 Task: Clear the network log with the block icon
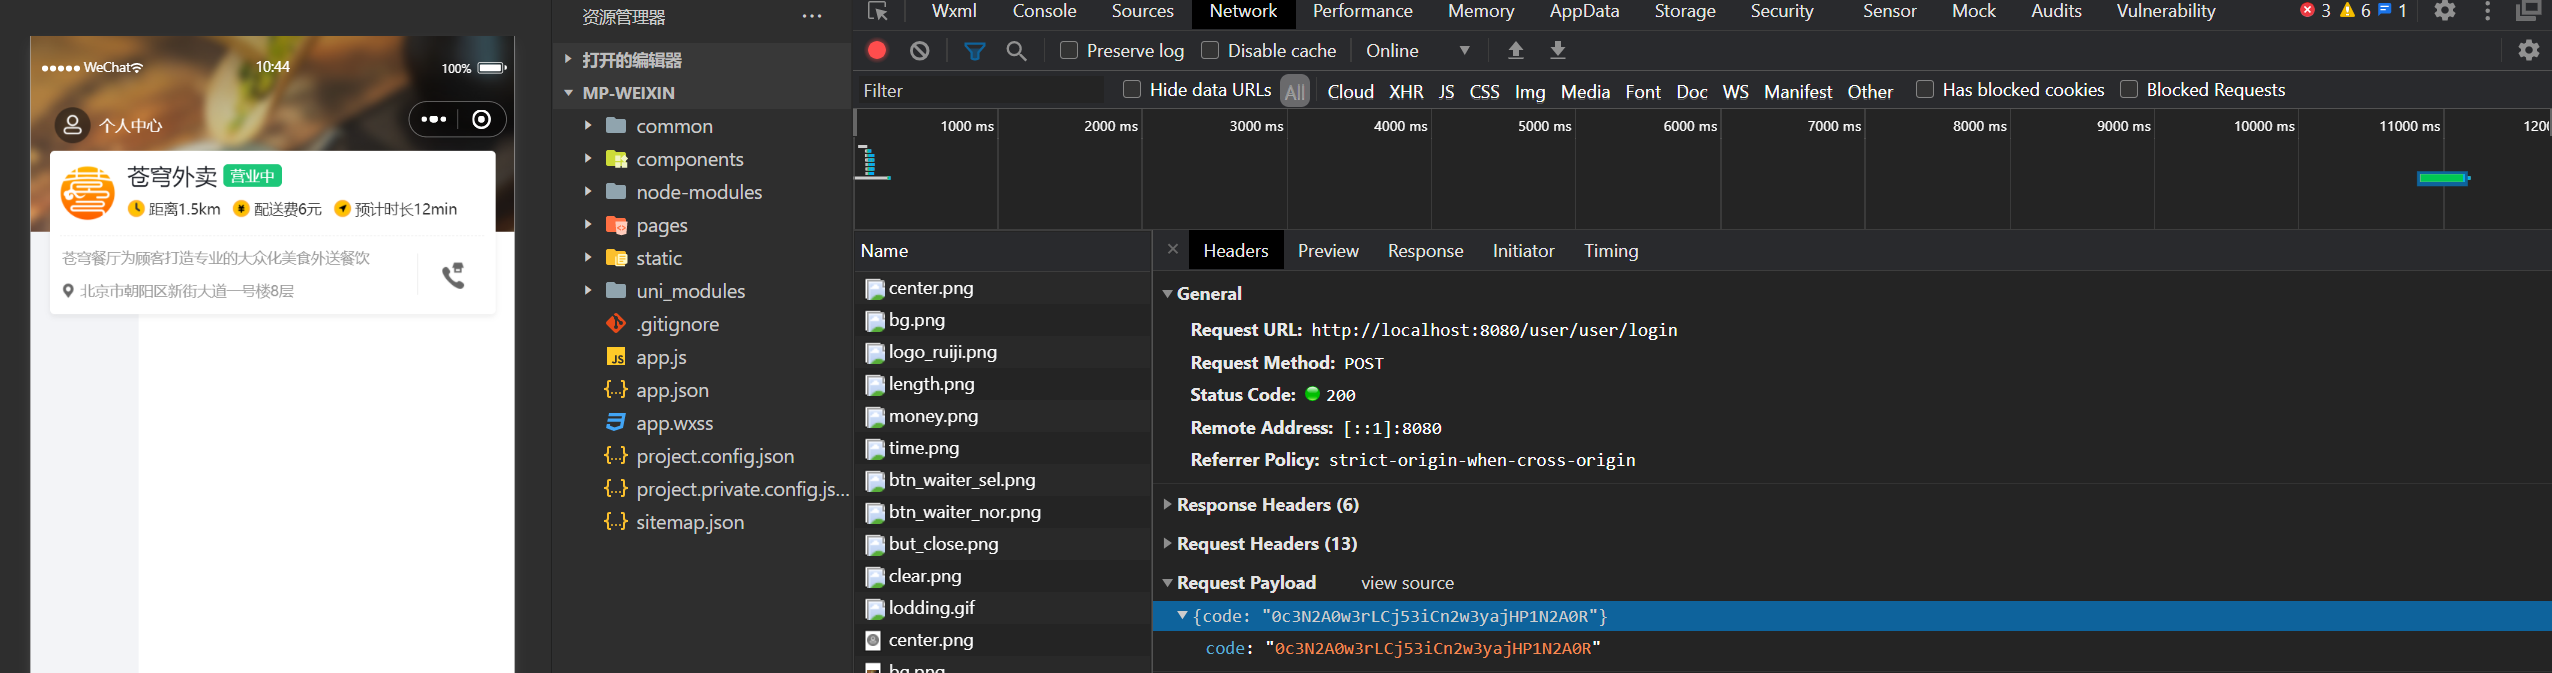[x=920, y=50]
